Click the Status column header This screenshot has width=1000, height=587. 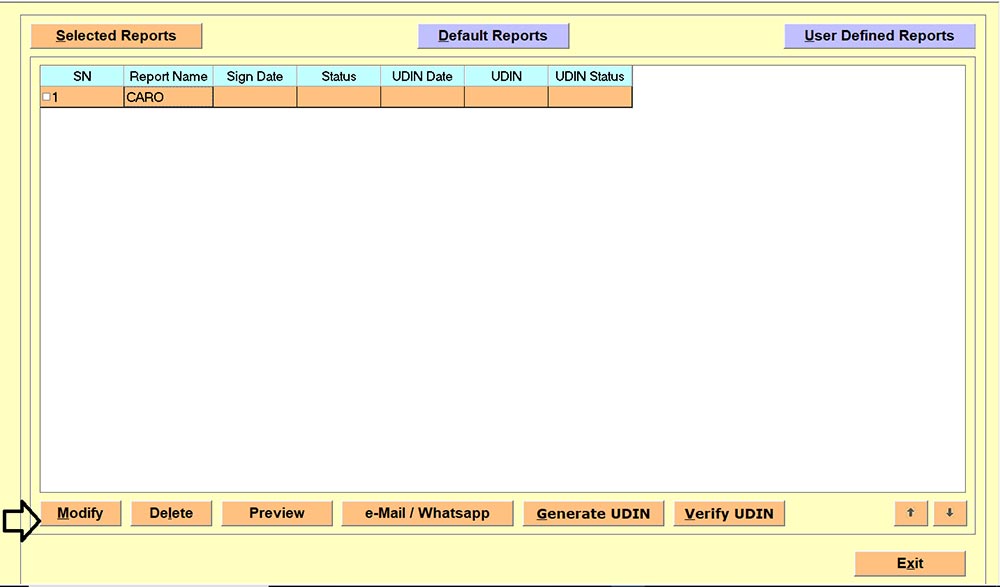[339, 76]
